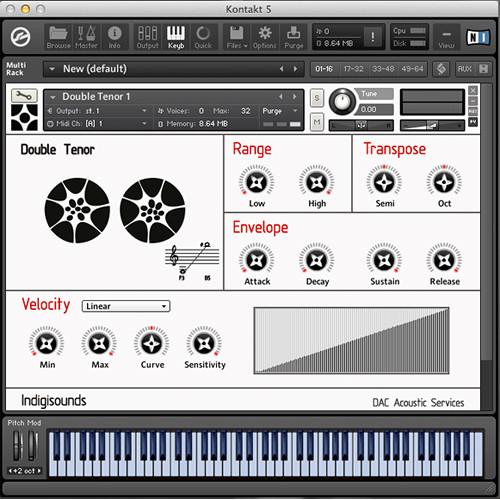
Task: Open instrument edit mode wrench
Action: [24, 96]
